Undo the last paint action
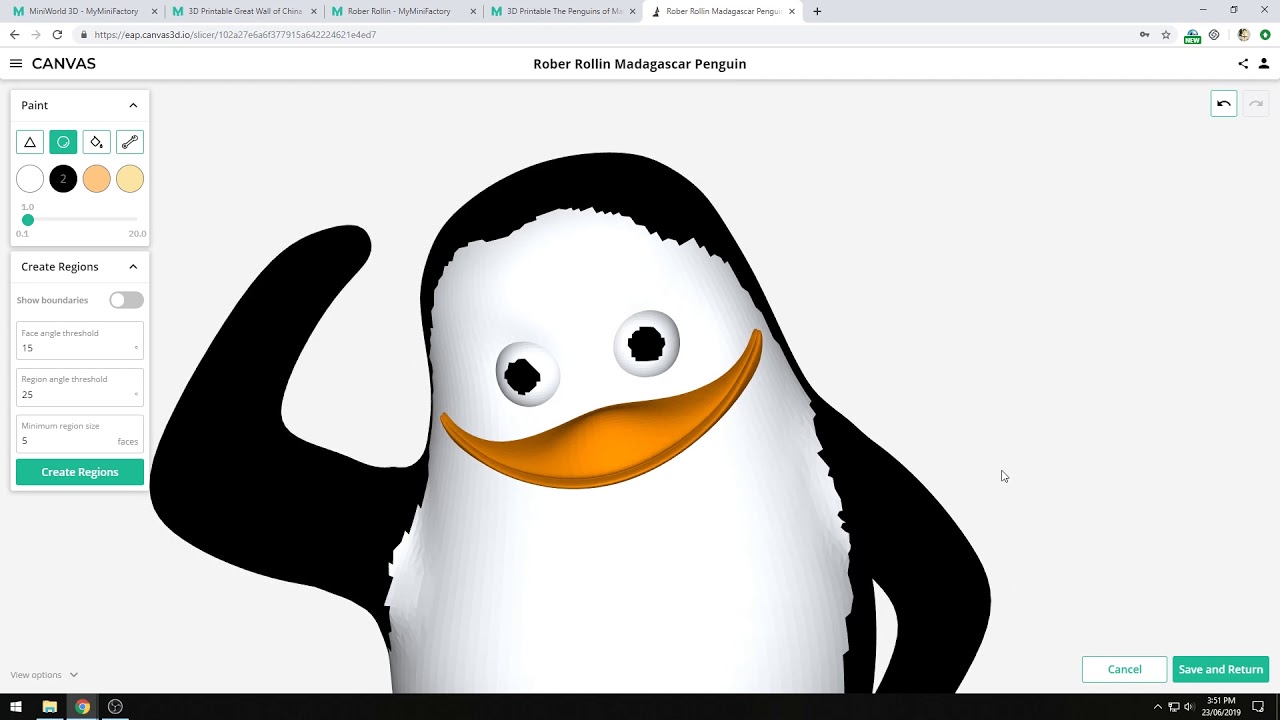This screenshot has height=720, width=1280. (x=1224, y=104)
